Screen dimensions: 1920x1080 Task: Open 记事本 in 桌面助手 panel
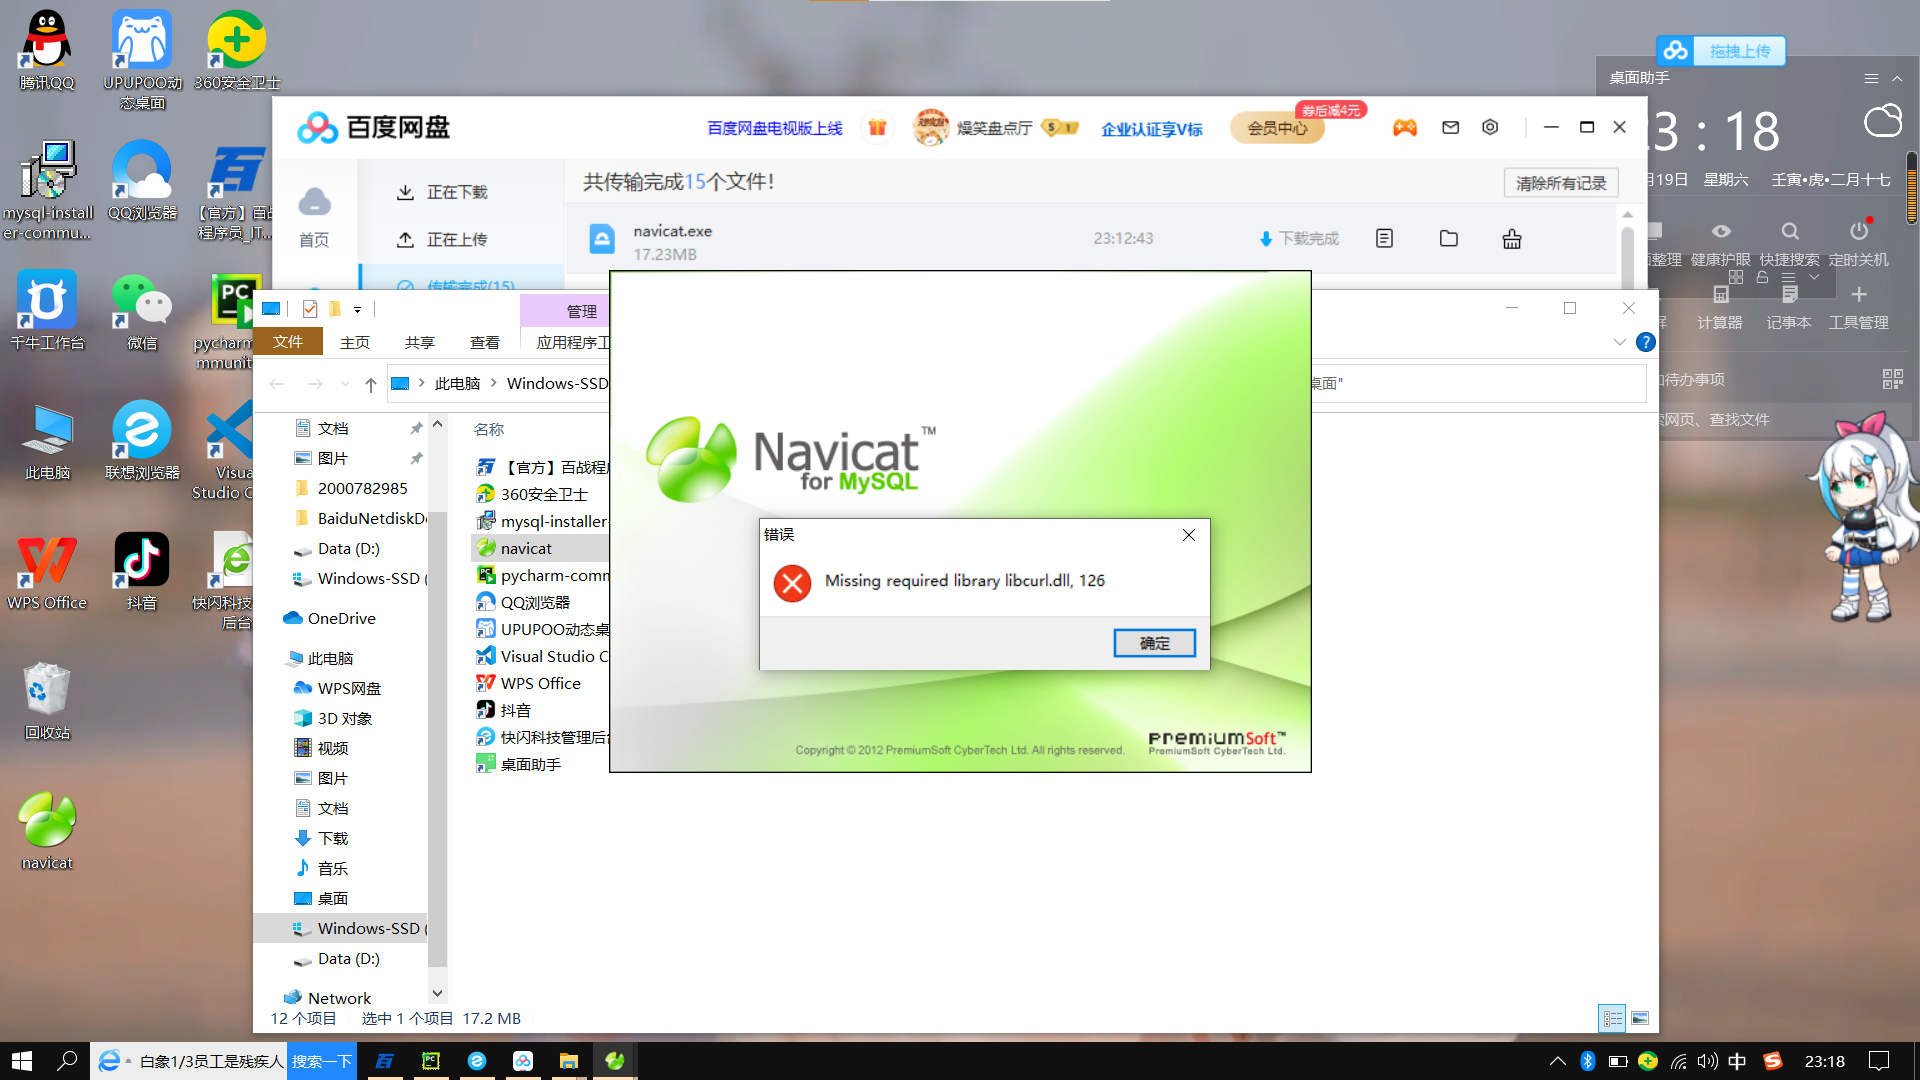point(1789,308)
